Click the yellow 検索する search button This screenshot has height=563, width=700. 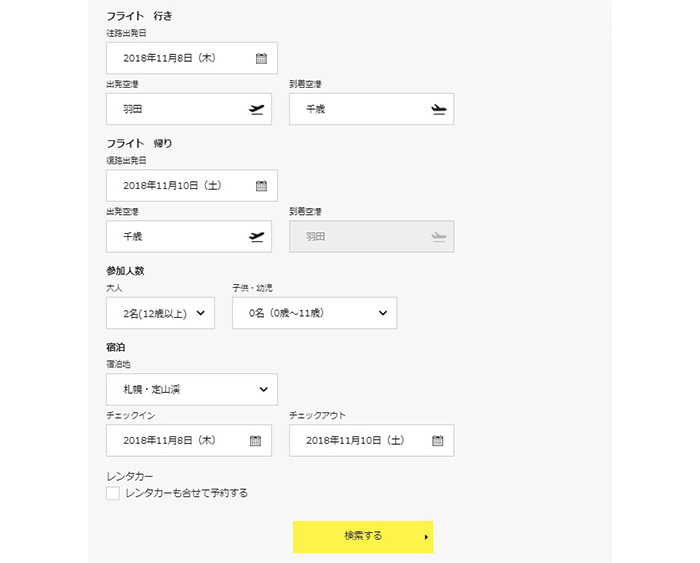[363, 537]
